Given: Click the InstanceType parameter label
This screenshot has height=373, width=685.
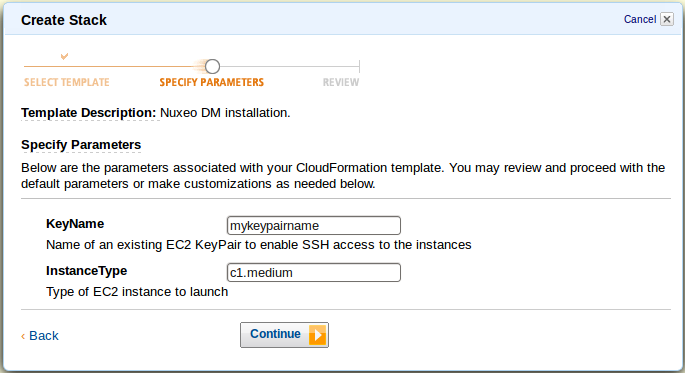Looking at the screenshot, I should [x=86, y=271].
